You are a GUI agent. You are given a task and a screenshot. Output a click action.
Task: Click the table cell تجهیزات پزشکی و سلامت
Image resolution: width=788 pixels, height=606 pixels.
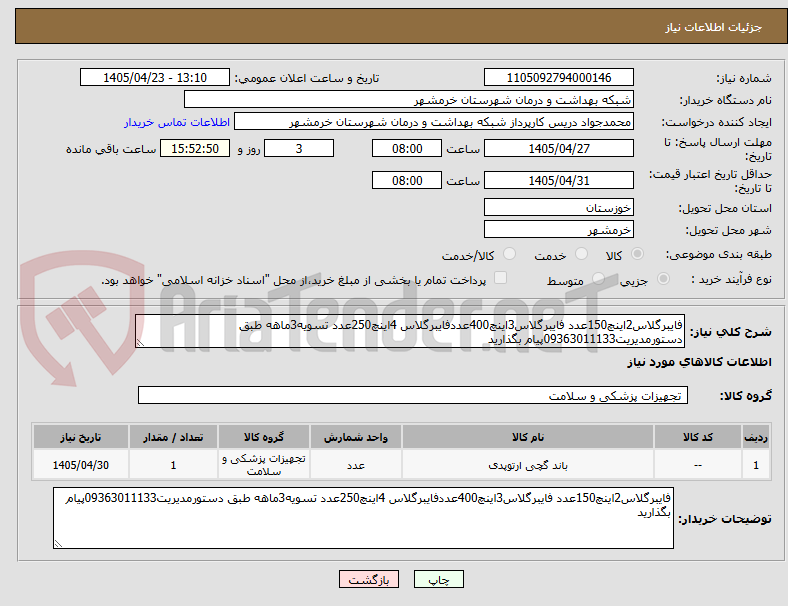point(263,465)
